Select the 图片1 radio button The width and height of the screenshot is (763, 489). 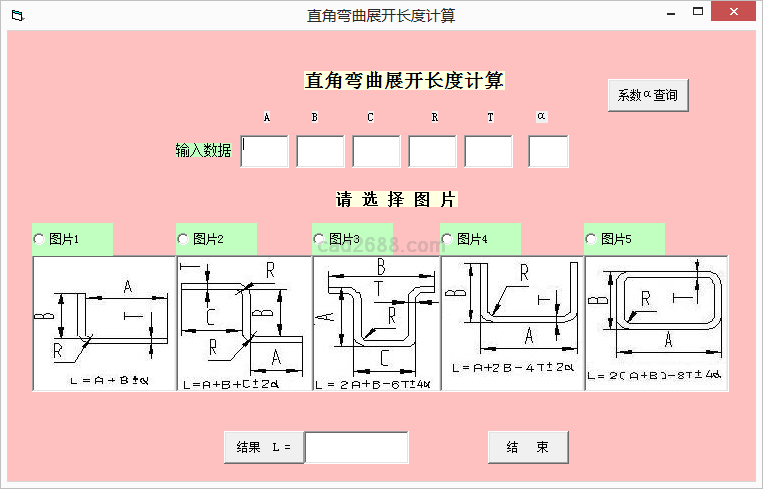[x=40, y=239]
